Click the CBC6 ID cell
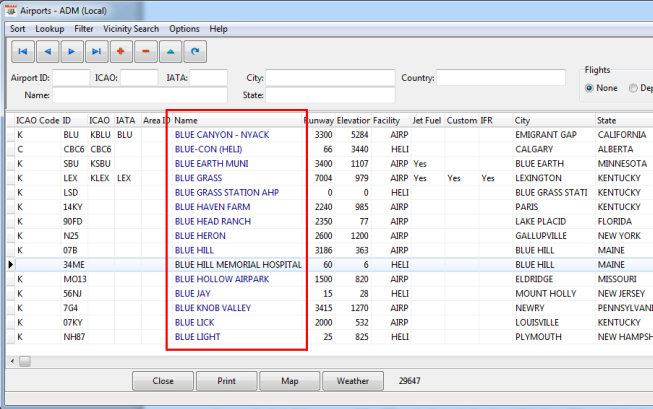The image size is (653, 409). pos(74,149)
